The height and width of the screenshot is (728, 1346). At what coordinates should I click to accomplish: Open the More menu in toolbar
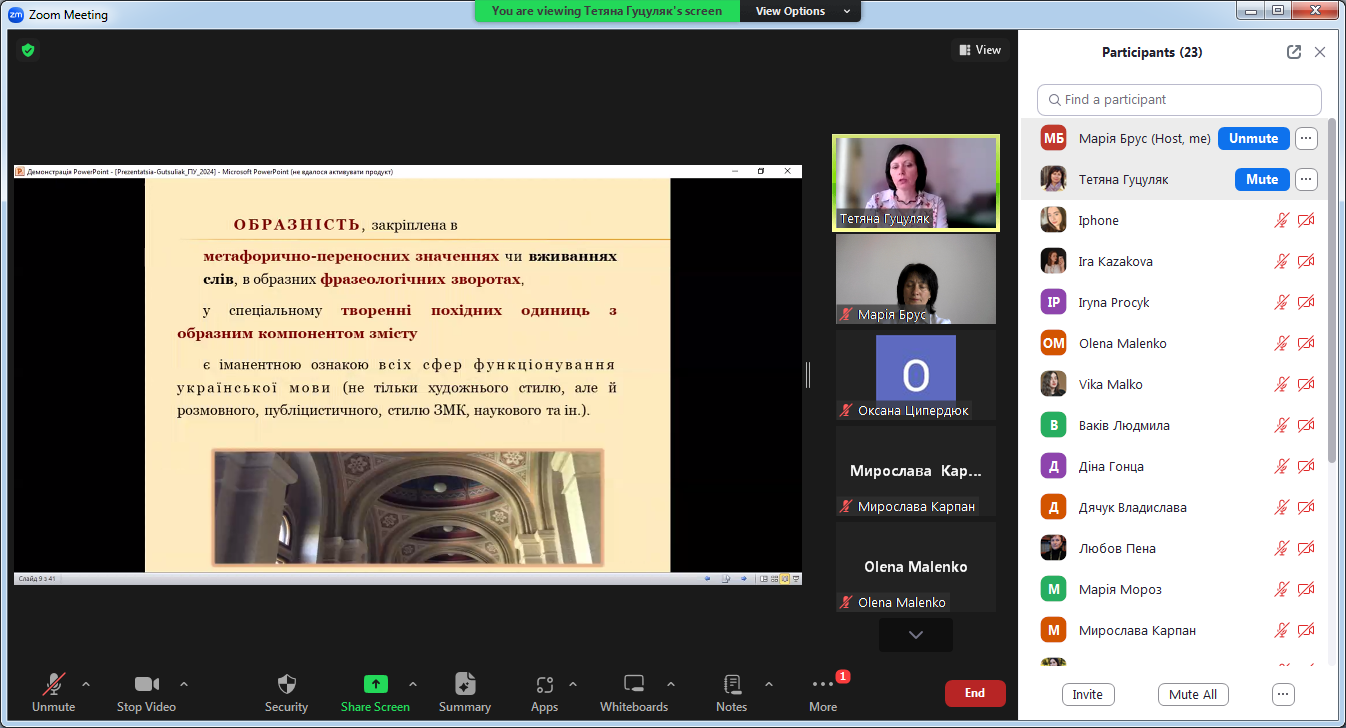[823, 685]
